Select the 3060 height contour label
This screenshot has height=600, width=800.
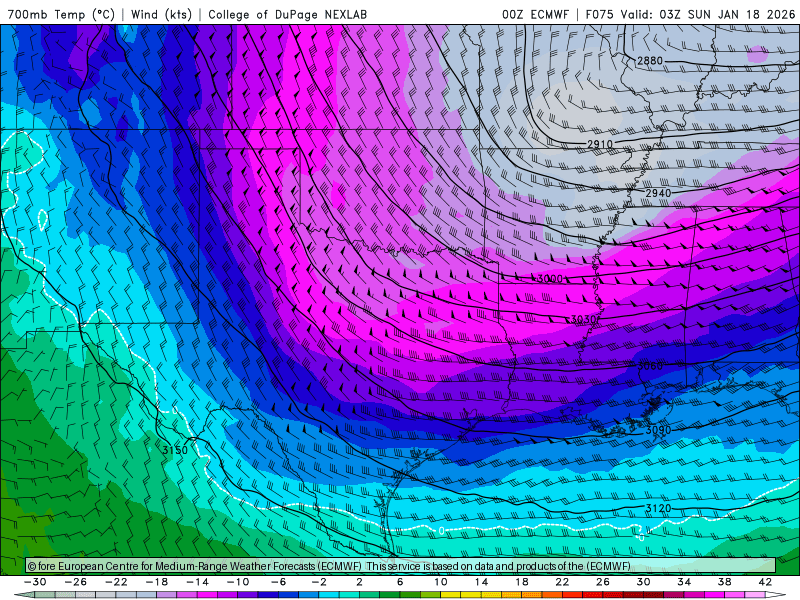(650, 366)
